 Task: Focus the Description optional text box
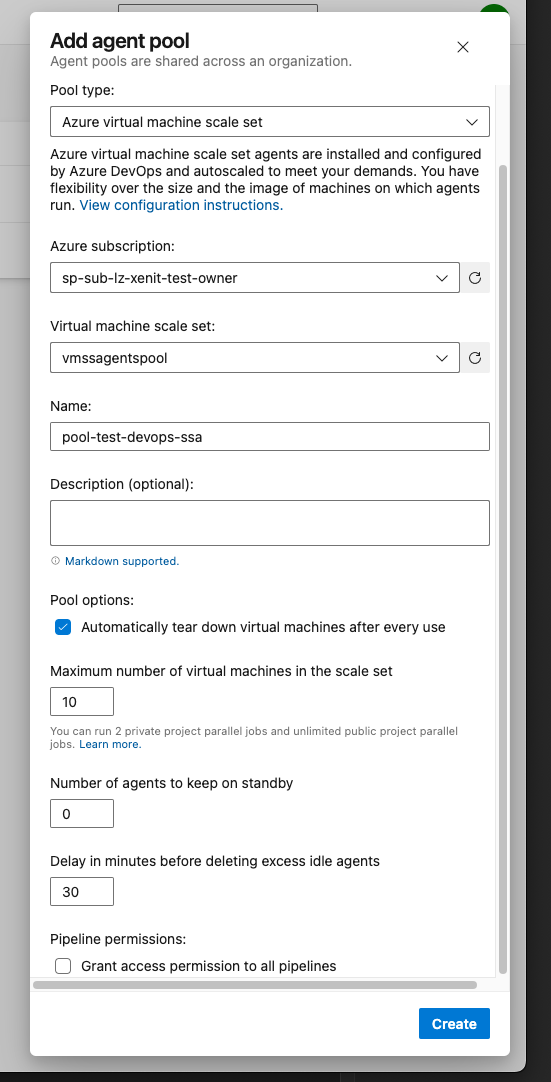[x=270, y=523]
